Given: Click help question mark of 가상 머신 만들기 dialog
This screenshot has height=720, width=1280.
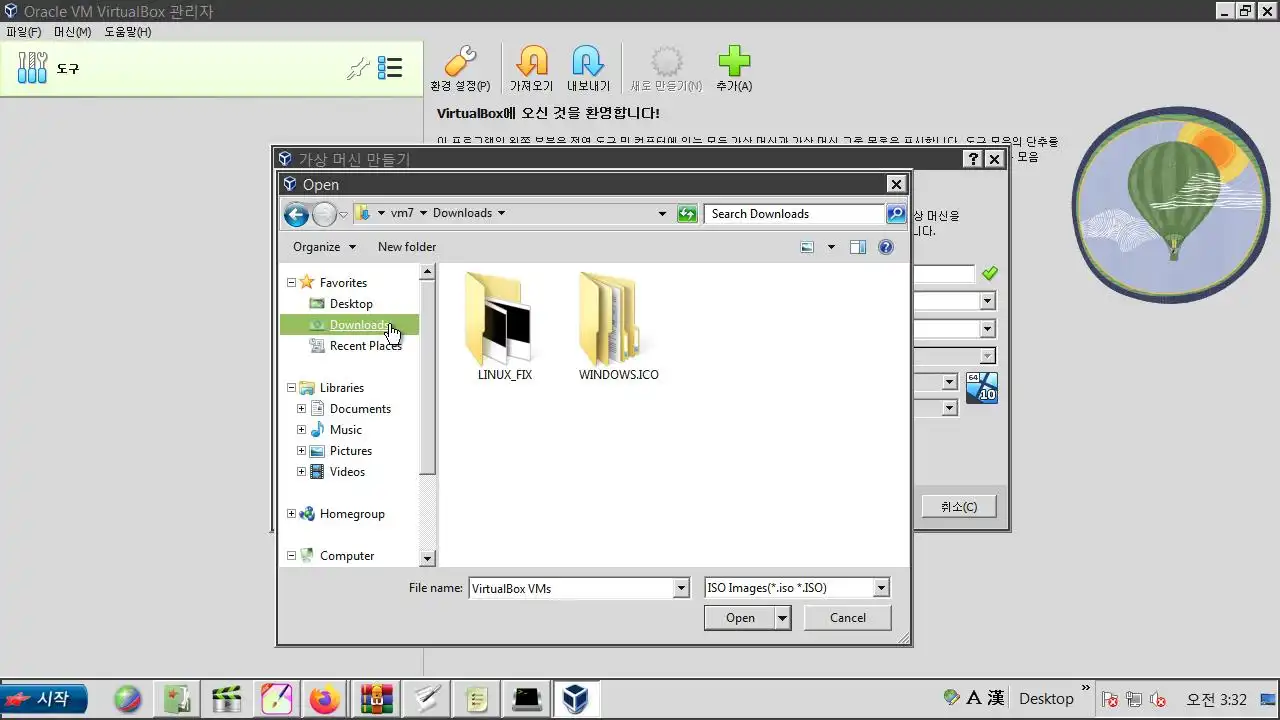Looking at the screenshot, I should point(973,159).
